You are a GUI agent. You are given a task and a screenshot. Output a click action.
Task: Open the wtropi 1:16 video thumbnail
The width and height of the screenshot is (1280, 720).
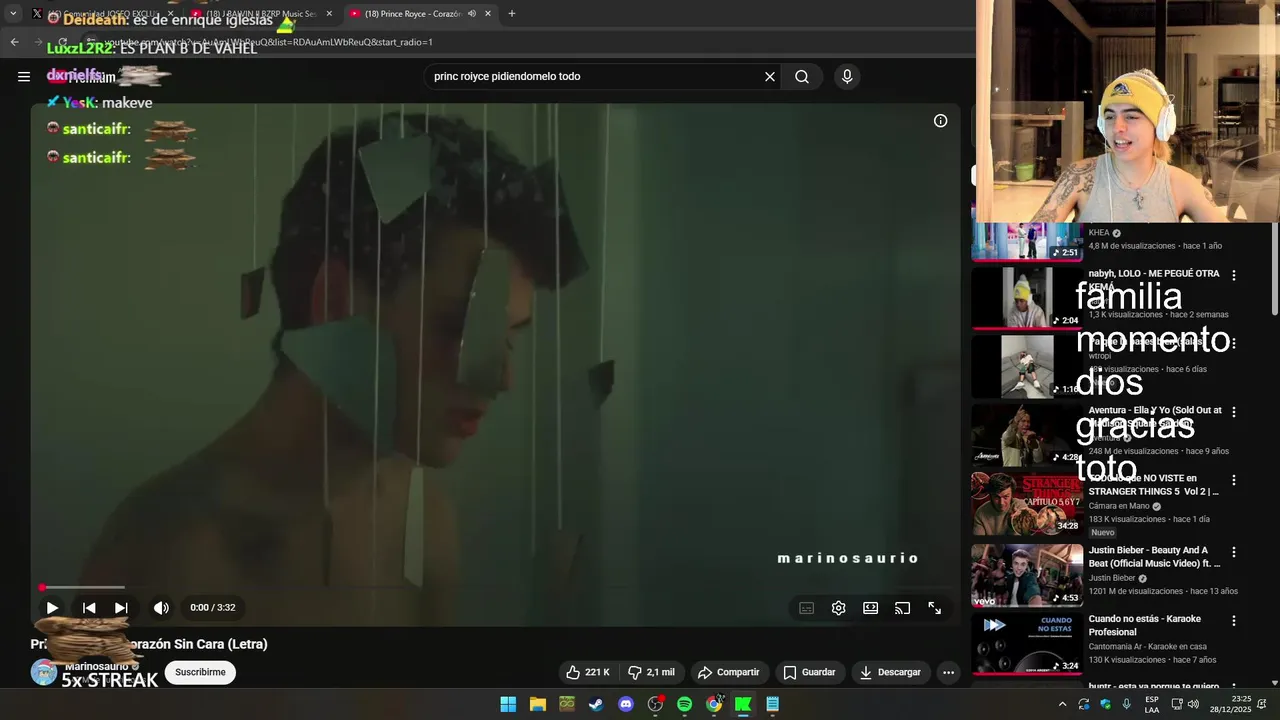1027,366
